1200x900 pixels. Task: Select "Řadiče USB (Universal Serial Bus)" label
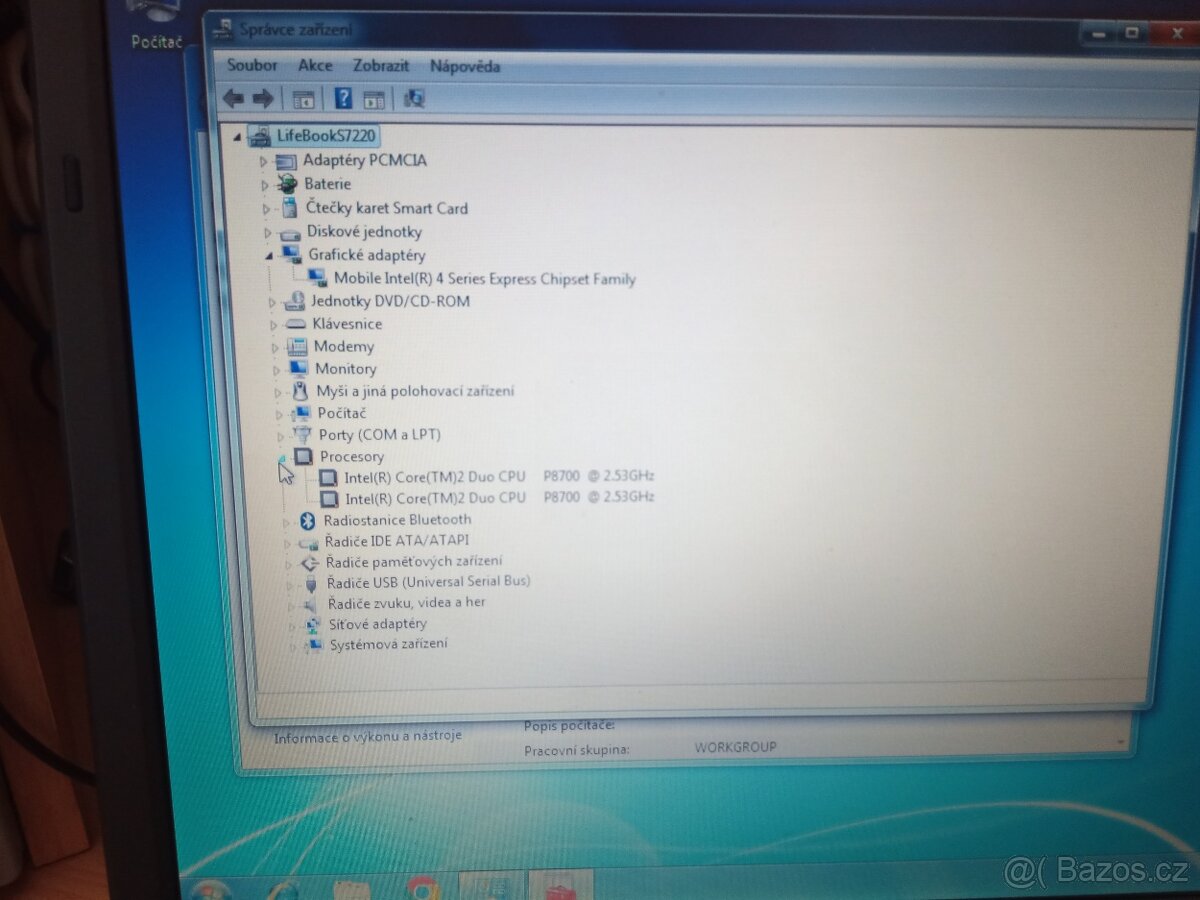click(x=429, y=581)
